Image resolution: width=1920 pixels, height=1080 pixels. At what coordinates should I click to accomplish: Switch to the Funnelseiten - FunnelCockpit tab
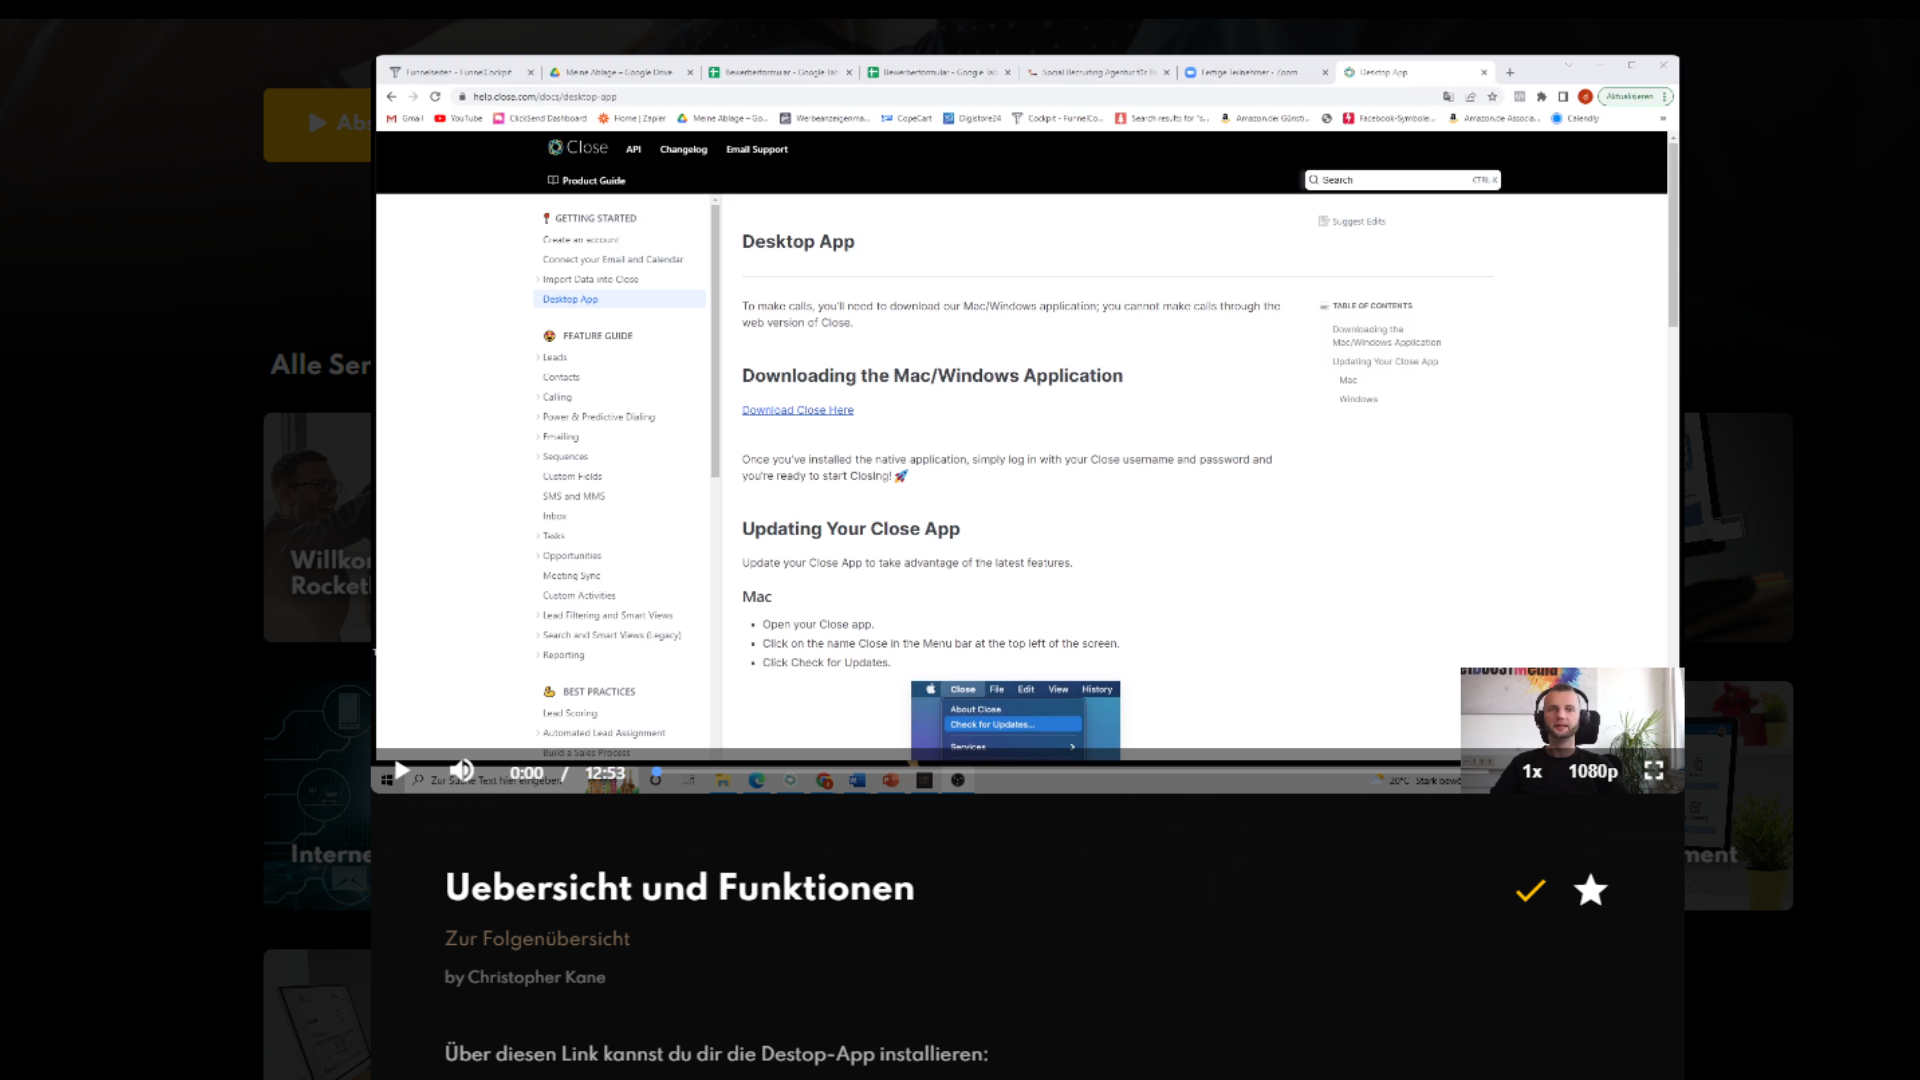coord(461,72)
